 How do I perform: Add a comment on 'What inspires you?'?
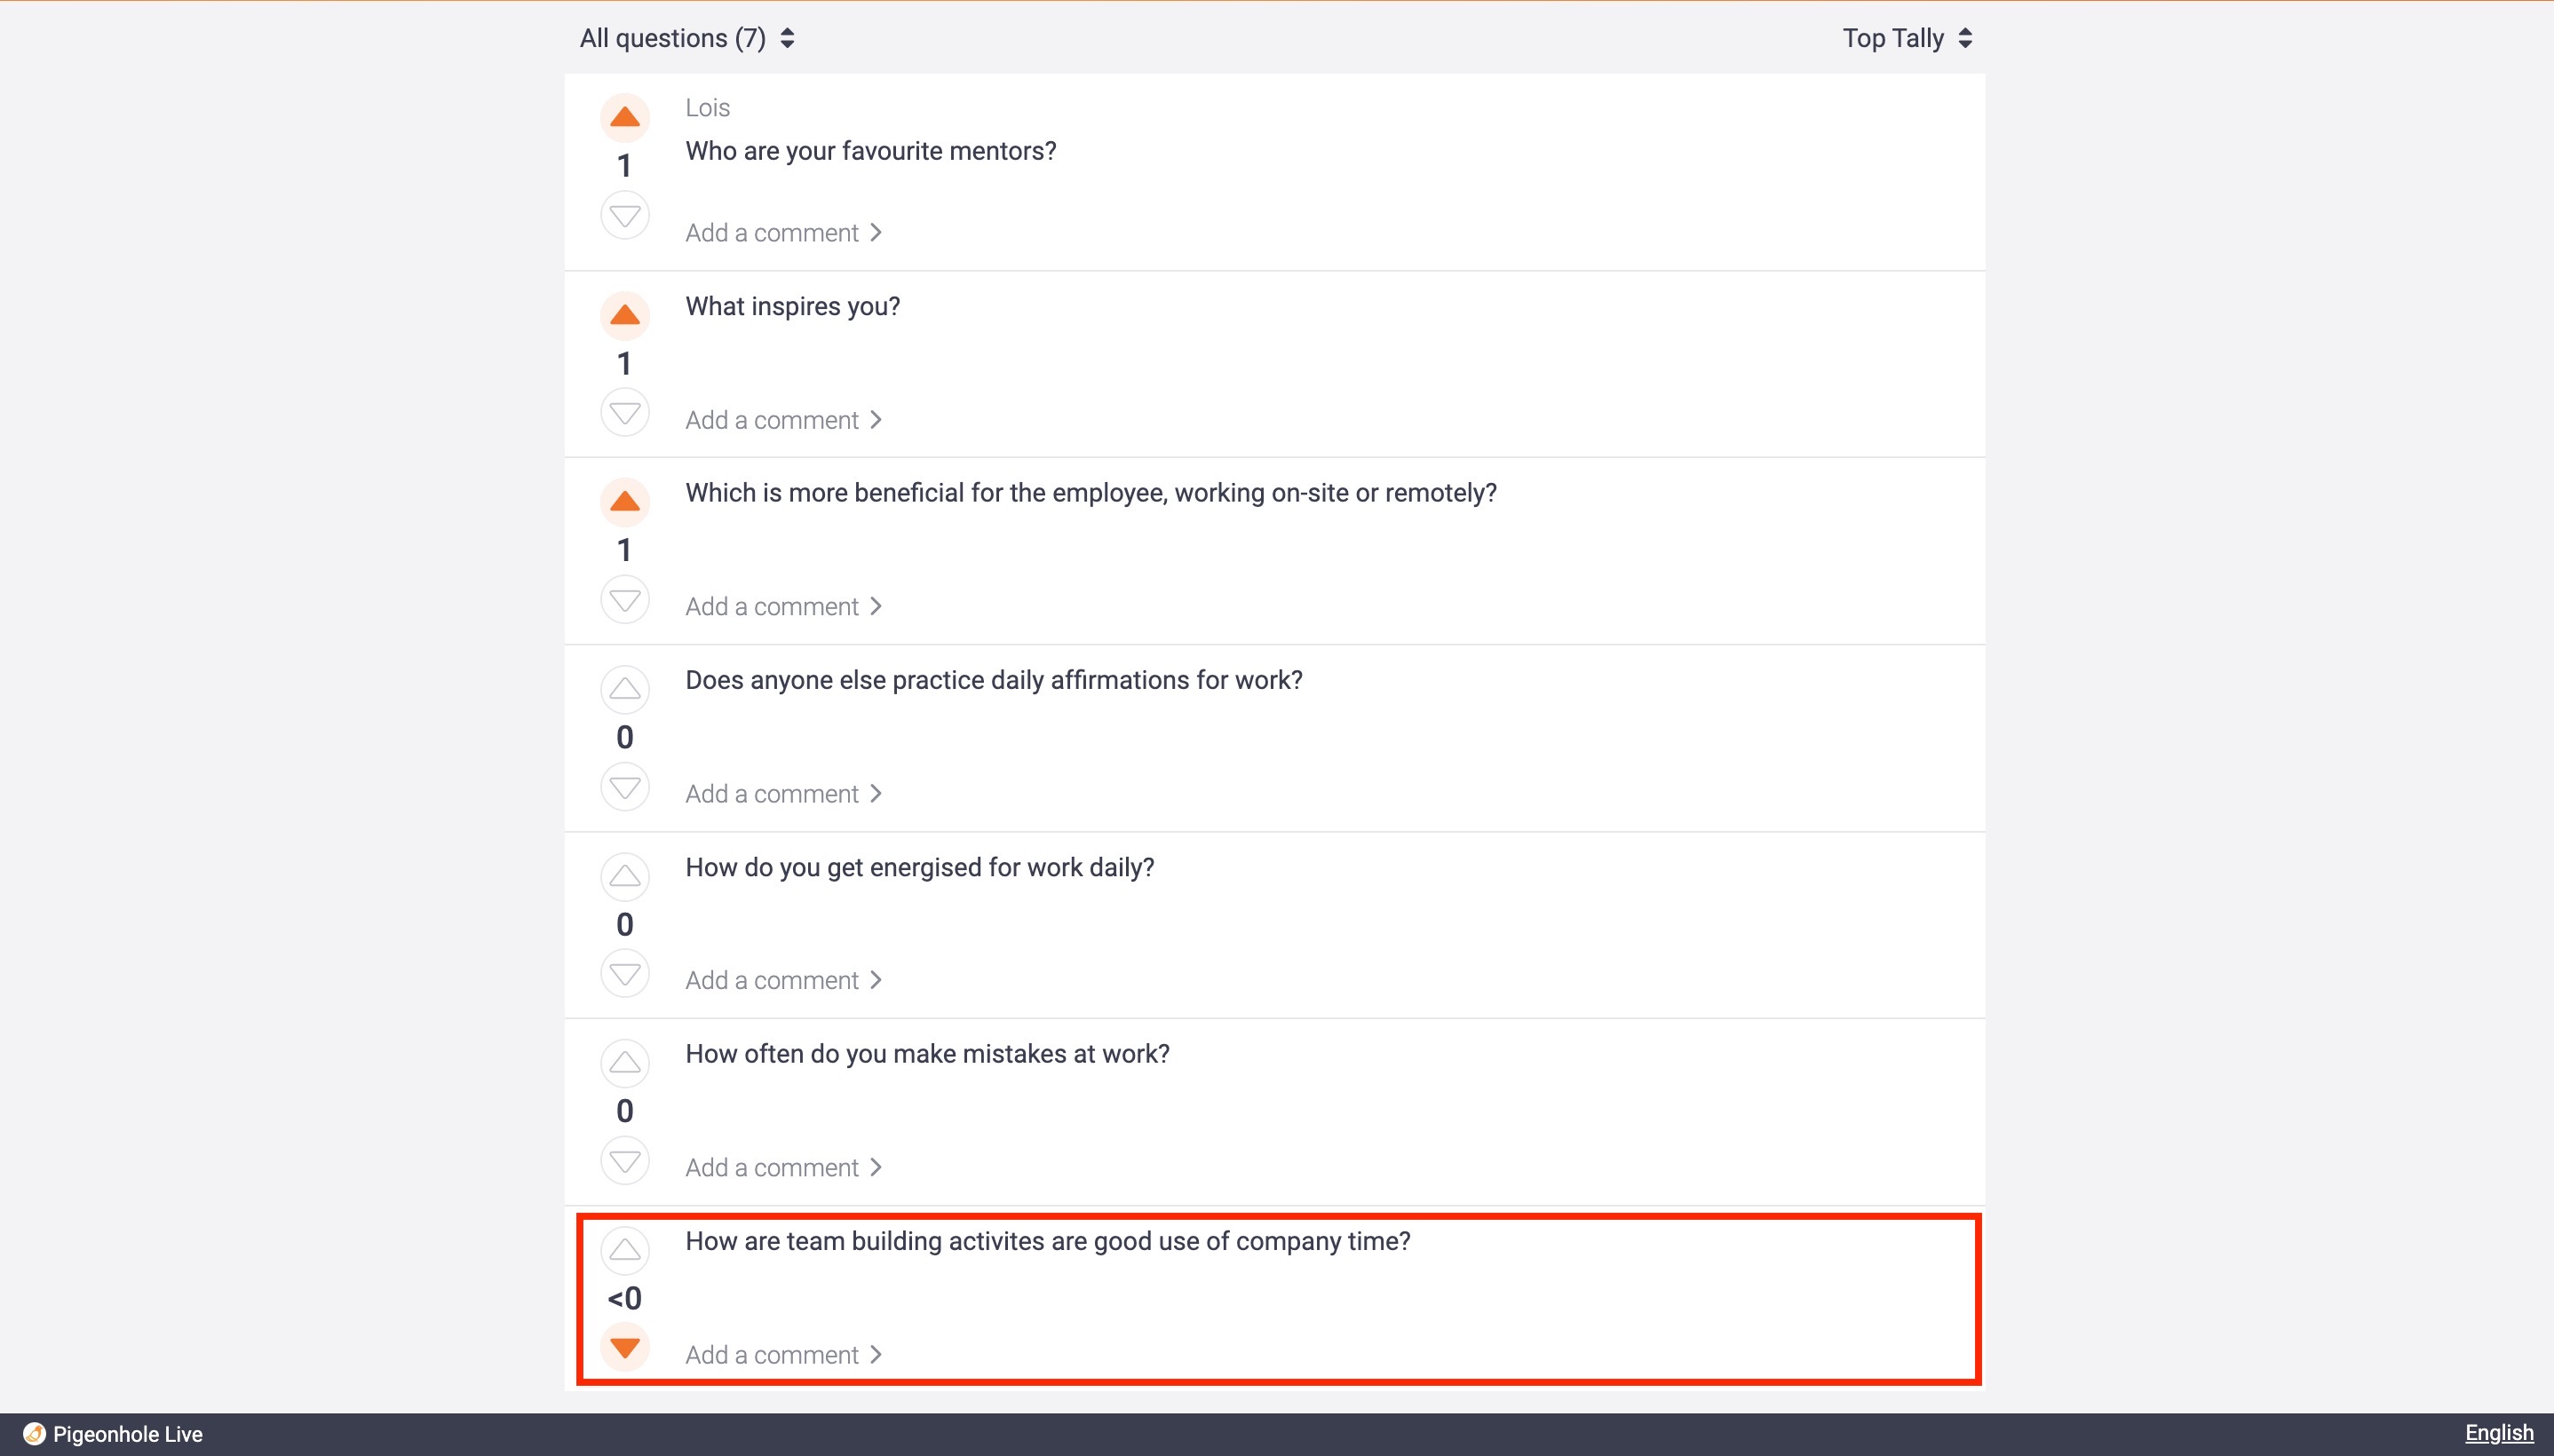(783, 420)
